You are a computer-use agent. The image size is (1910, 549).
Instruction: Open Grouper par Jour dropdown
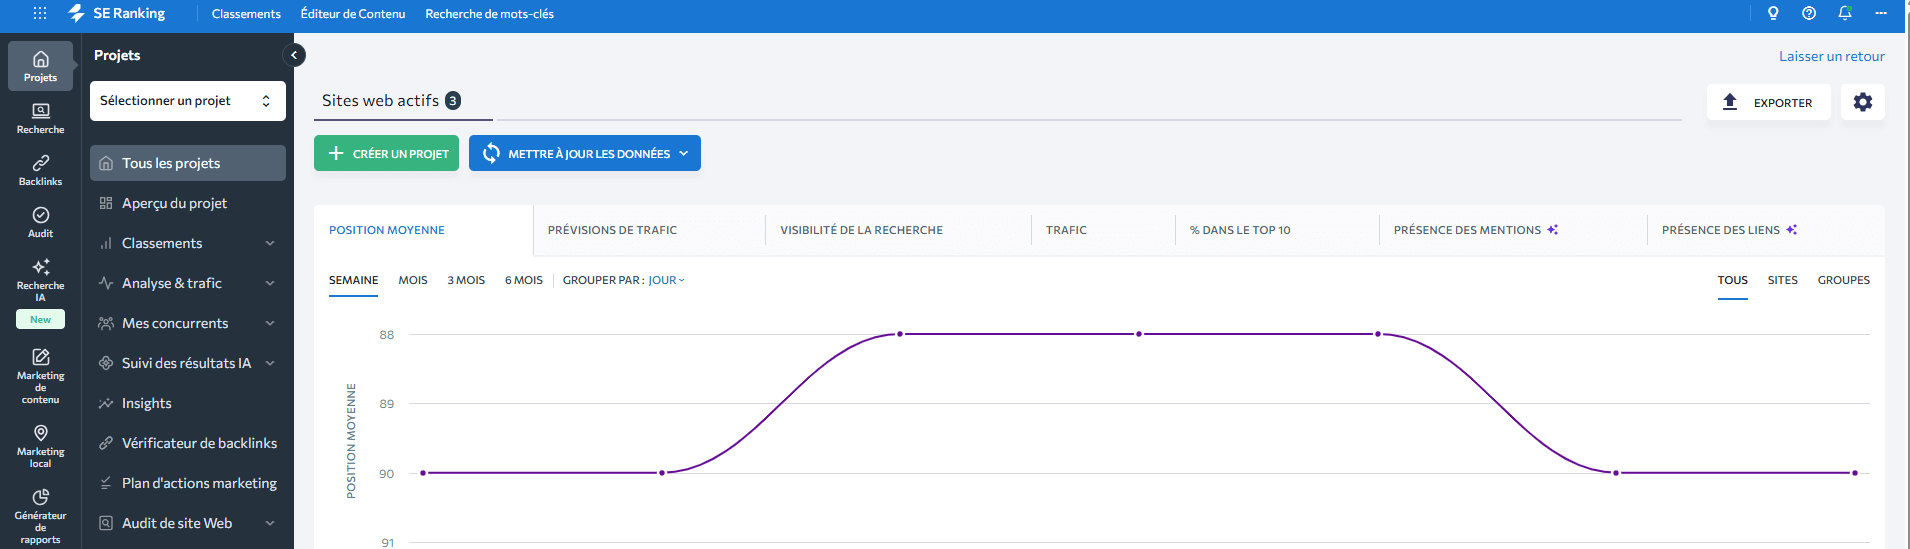tap(666, 280)
